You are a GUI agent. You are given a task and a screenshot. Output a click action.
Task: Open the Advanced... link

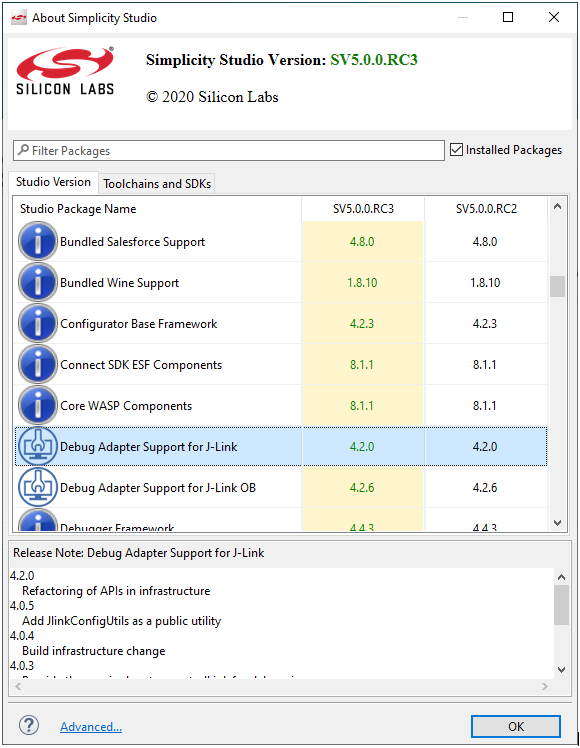coord(91,727)
